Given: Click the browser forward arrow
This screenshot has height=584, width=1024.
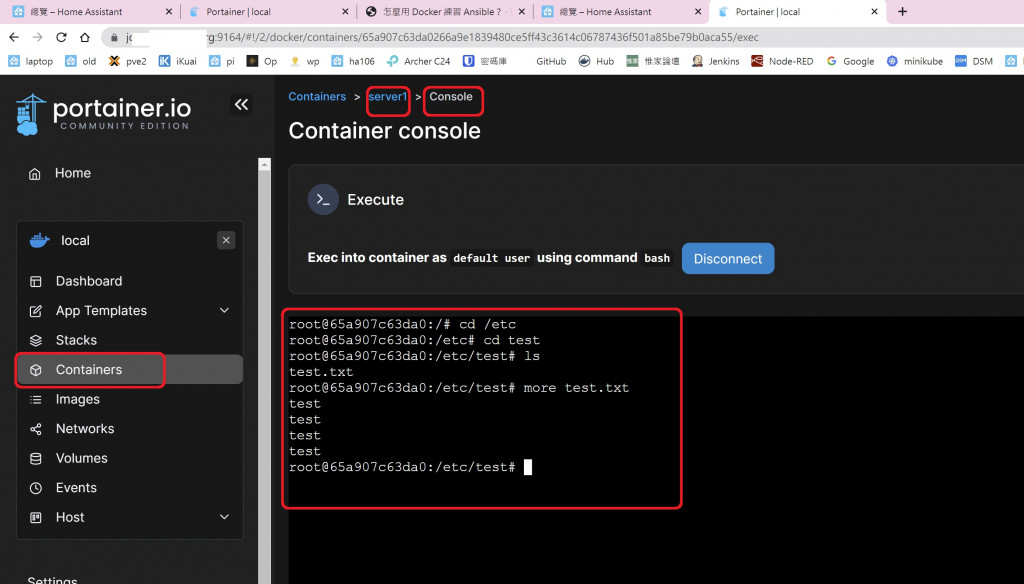Looking at the screenshot, I should coord(38,37).
